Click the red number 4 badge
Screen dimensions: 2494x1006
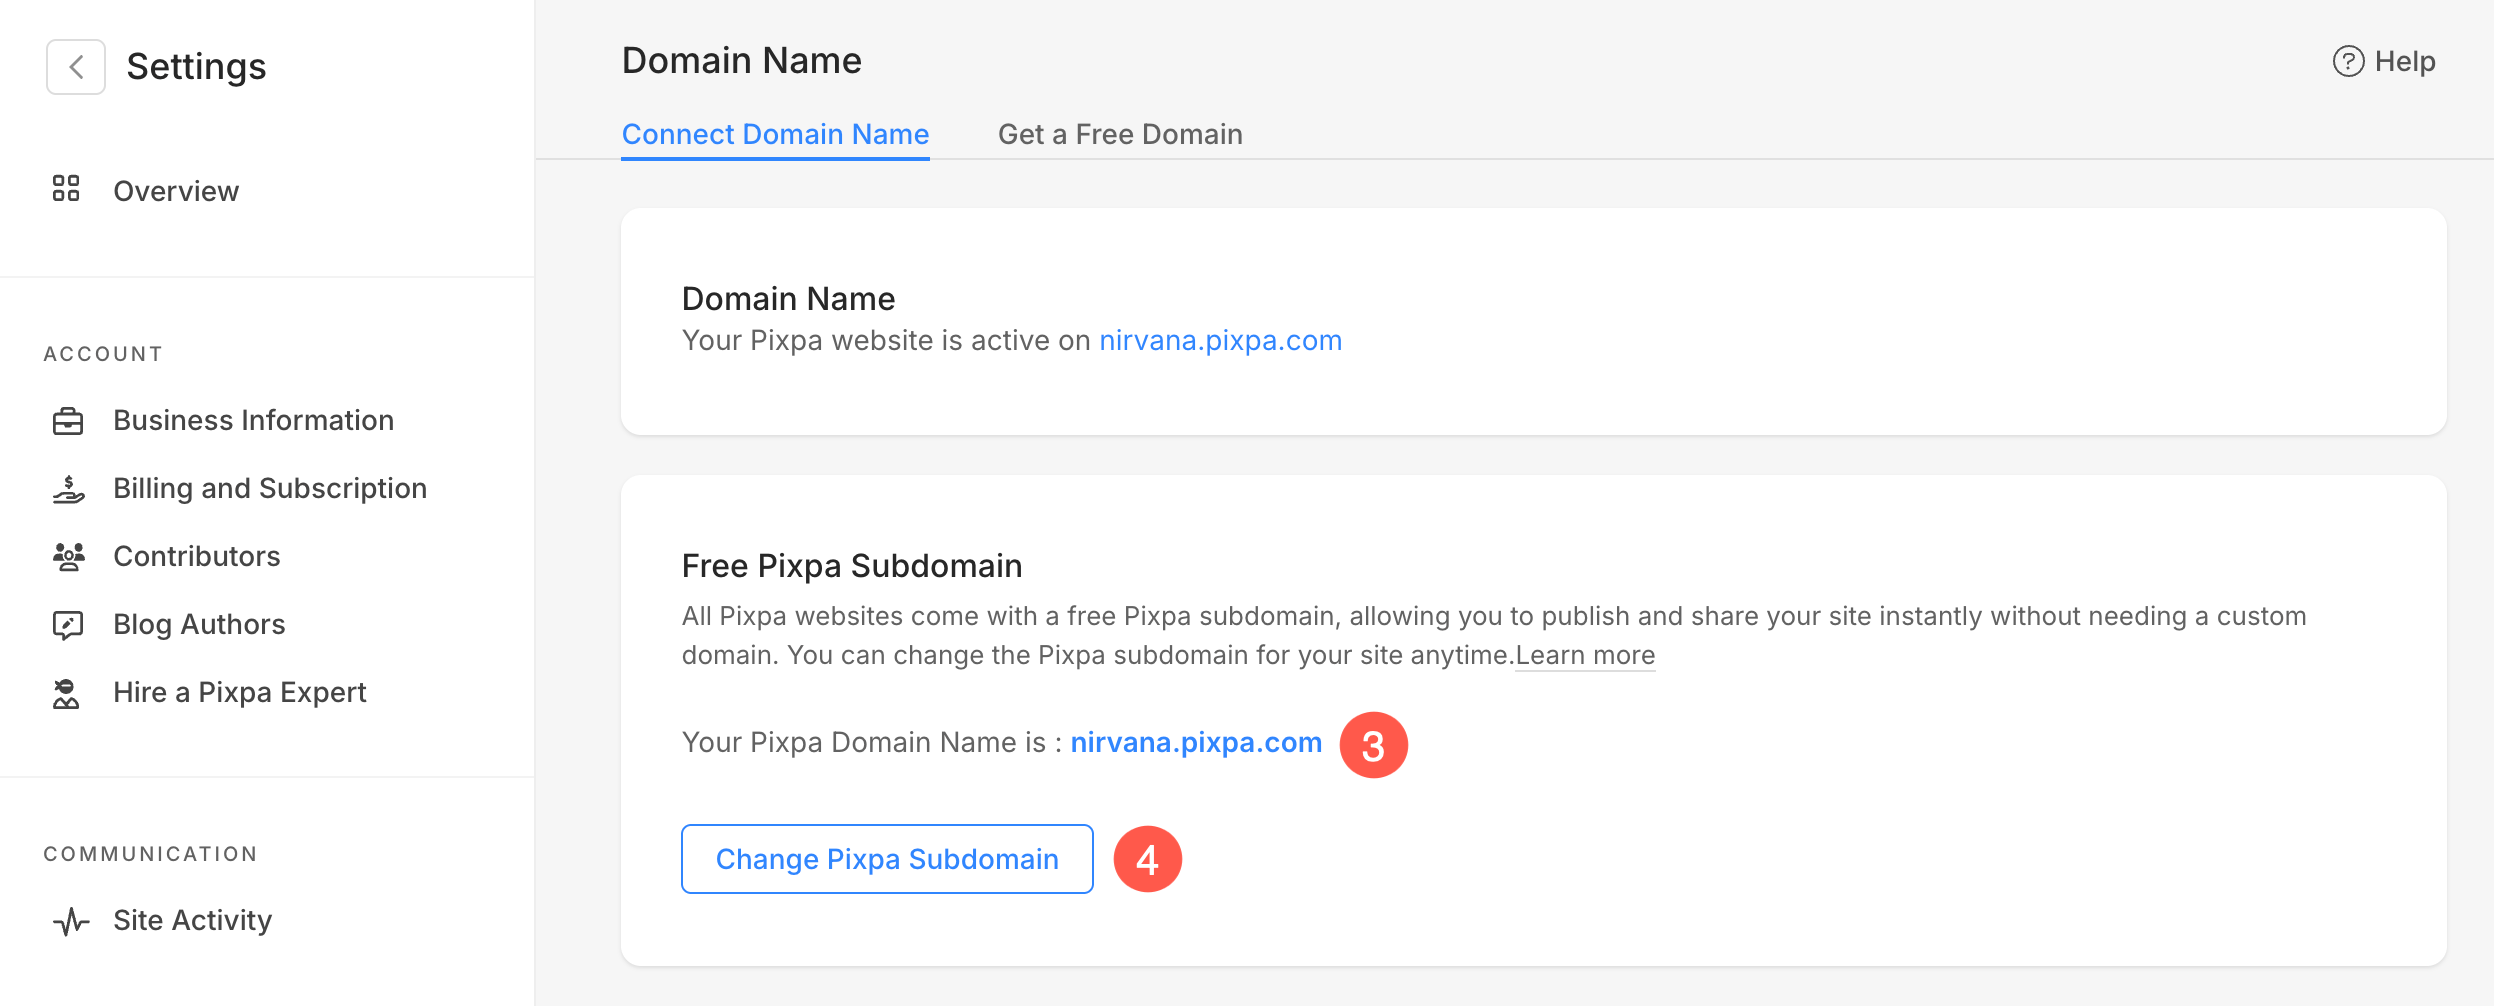point(1147,859)
